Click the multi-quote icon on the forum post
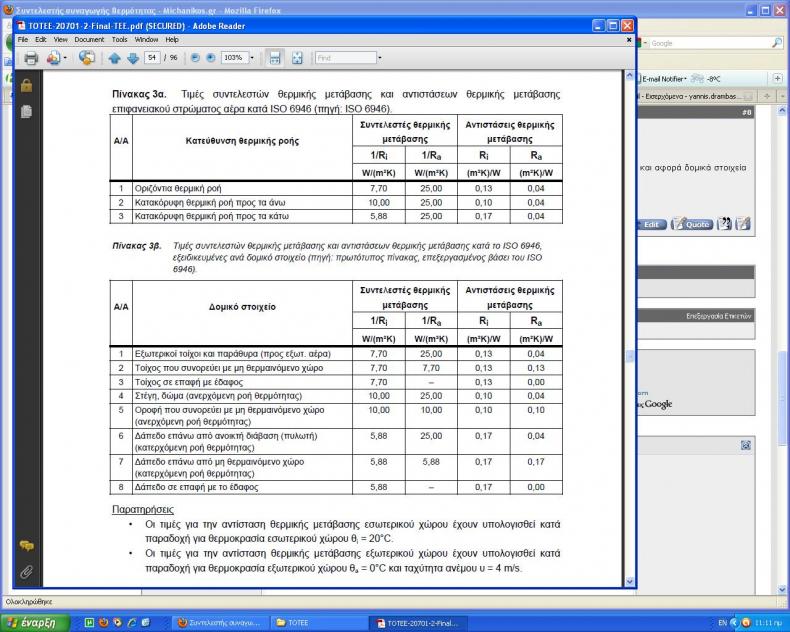This screenshot has height=632, width=790. pos(725,224)
